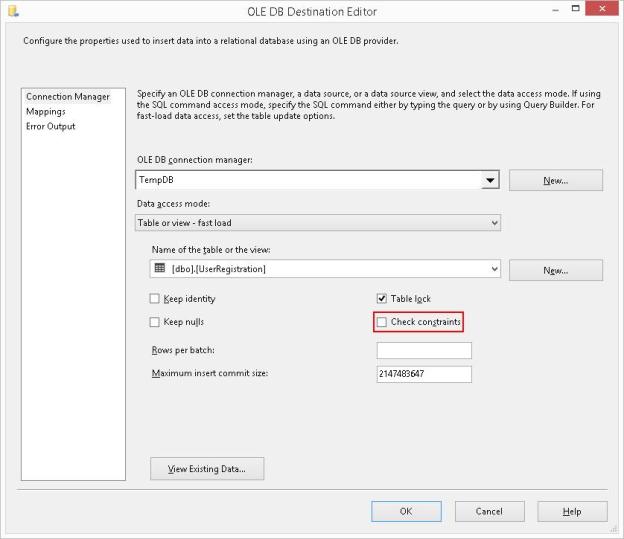Enable the Keep identity checkbox

154,299
